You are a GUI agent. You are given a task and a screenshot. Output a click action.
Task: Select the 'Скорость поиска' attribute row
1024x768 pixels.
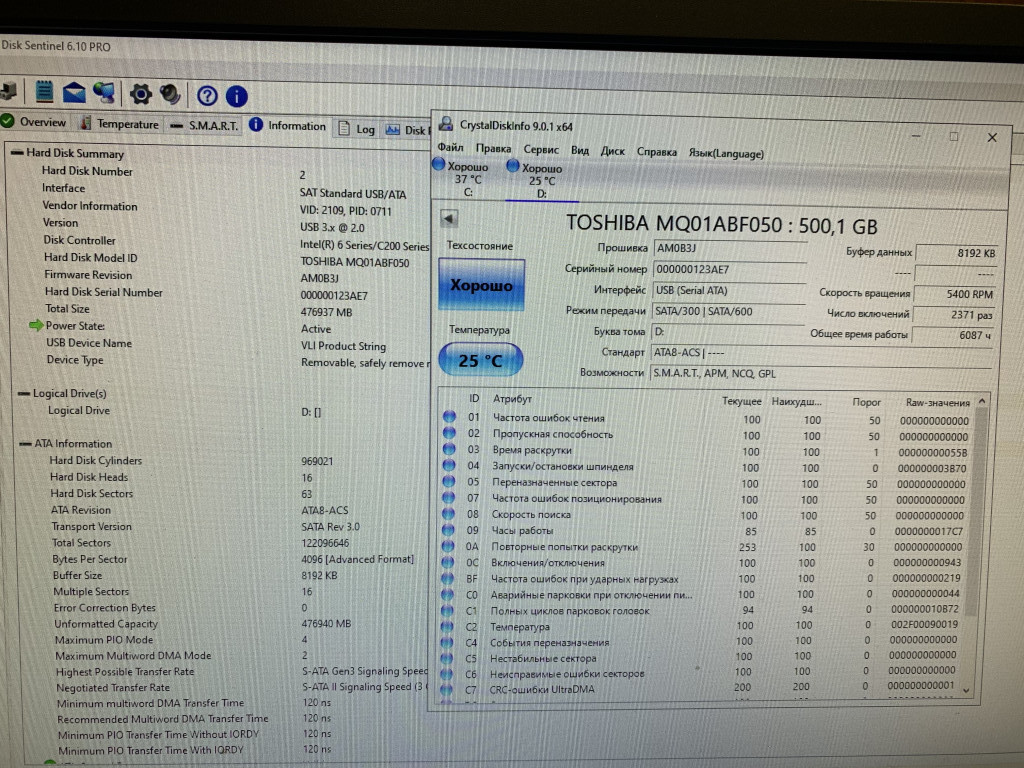[x=704, y=515]
